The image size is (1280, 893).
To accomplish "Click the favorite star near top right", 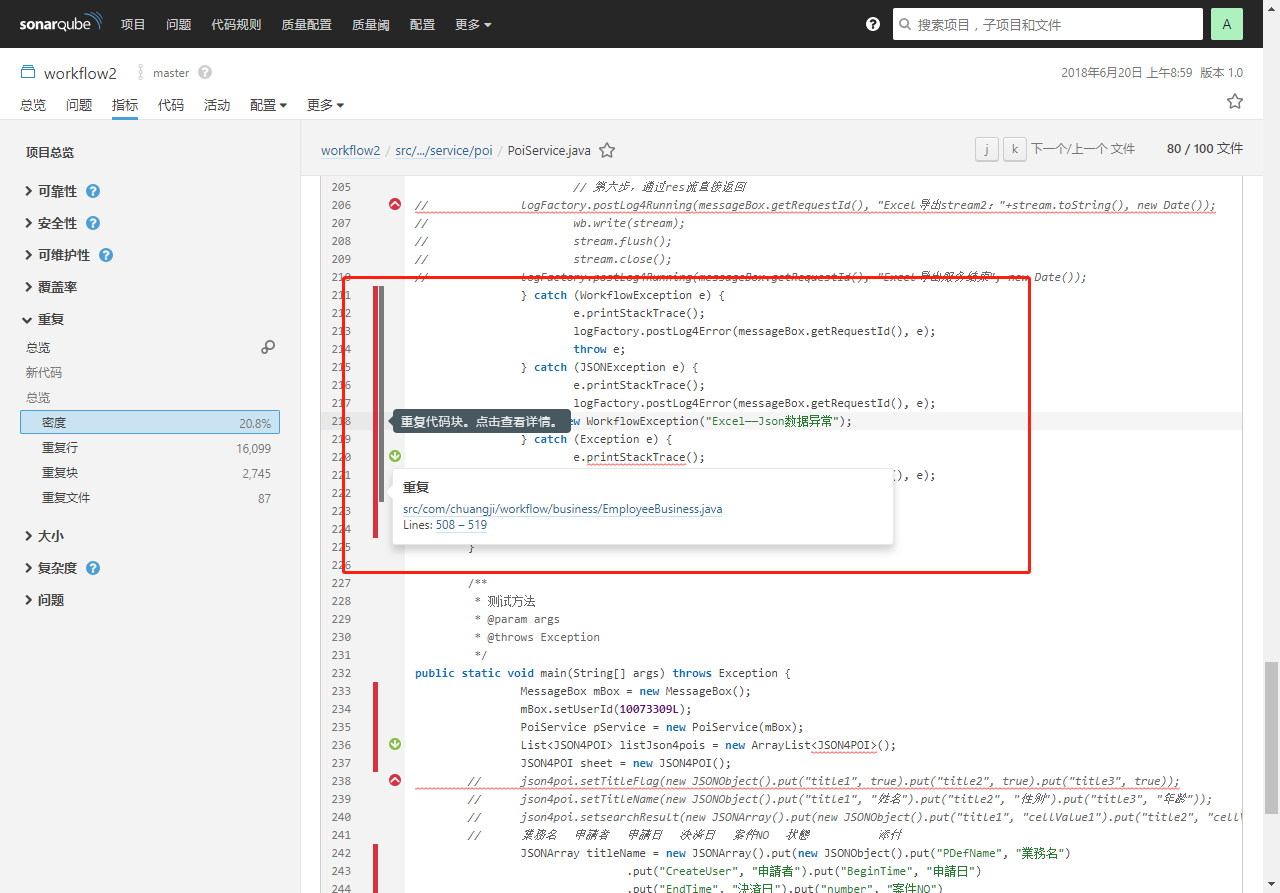I will coord(1235,101).
